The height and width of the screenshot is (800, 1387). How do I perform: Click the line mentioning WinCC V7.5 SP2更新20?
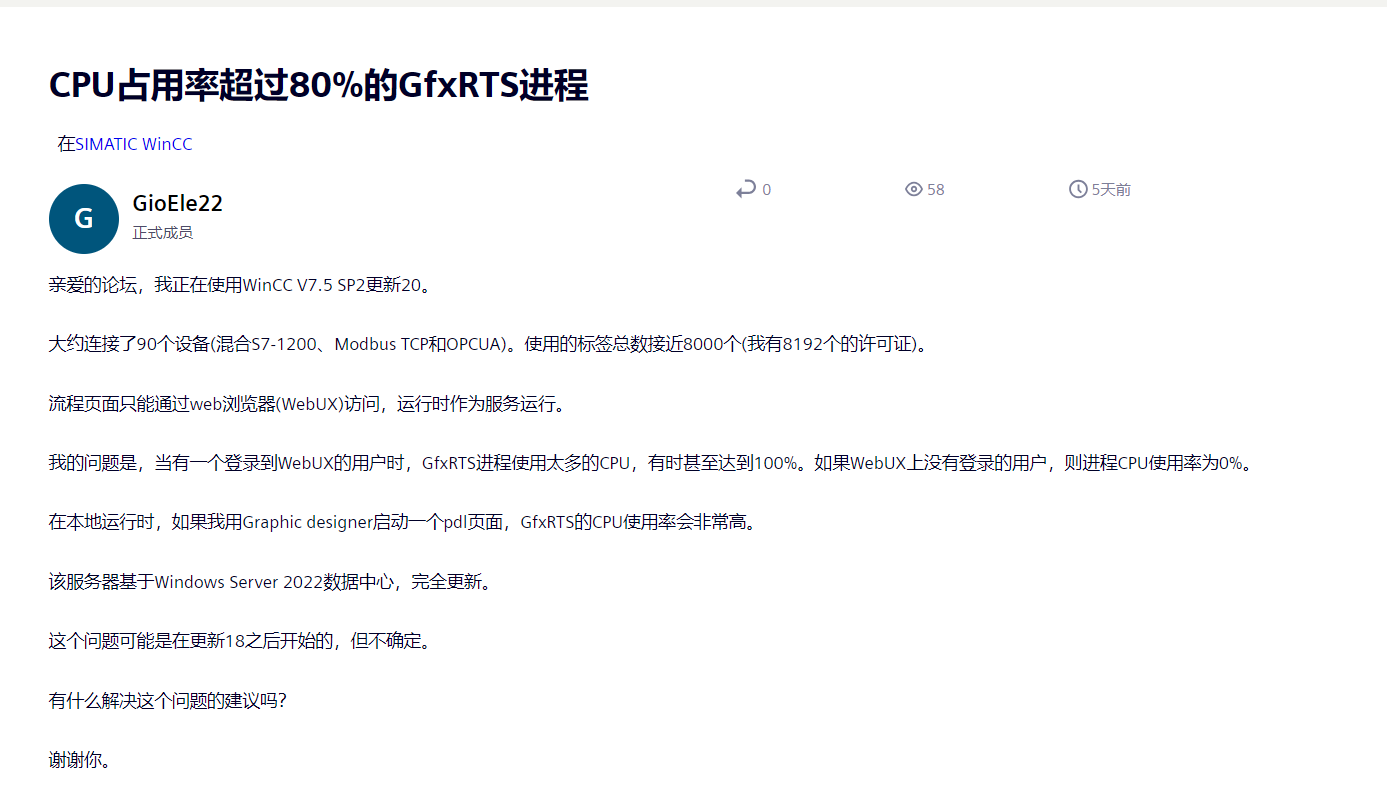(x=240, y=285)
